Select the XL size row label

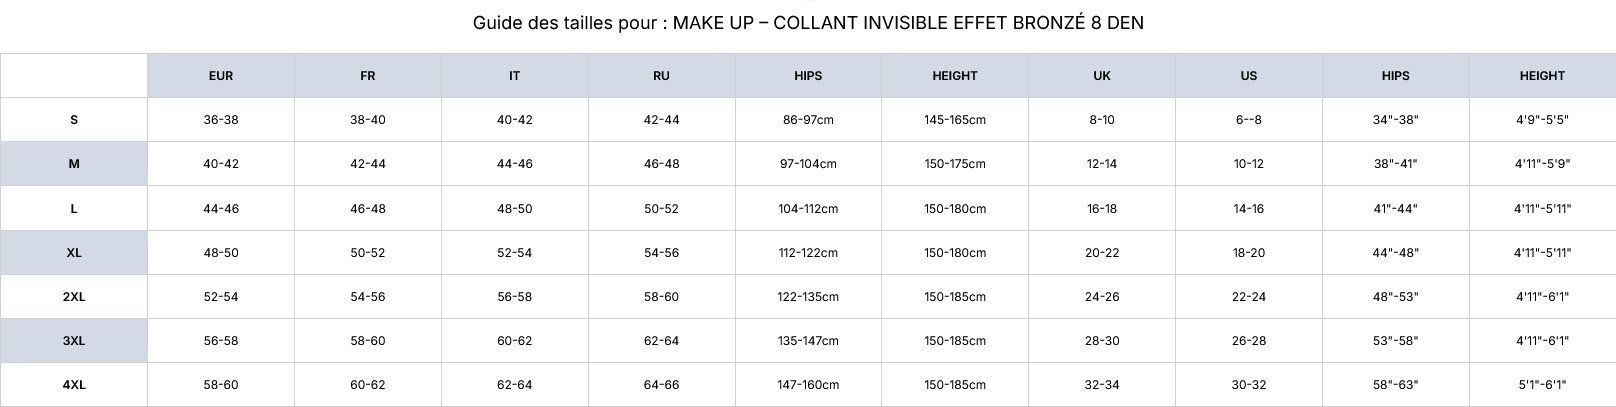74,253
